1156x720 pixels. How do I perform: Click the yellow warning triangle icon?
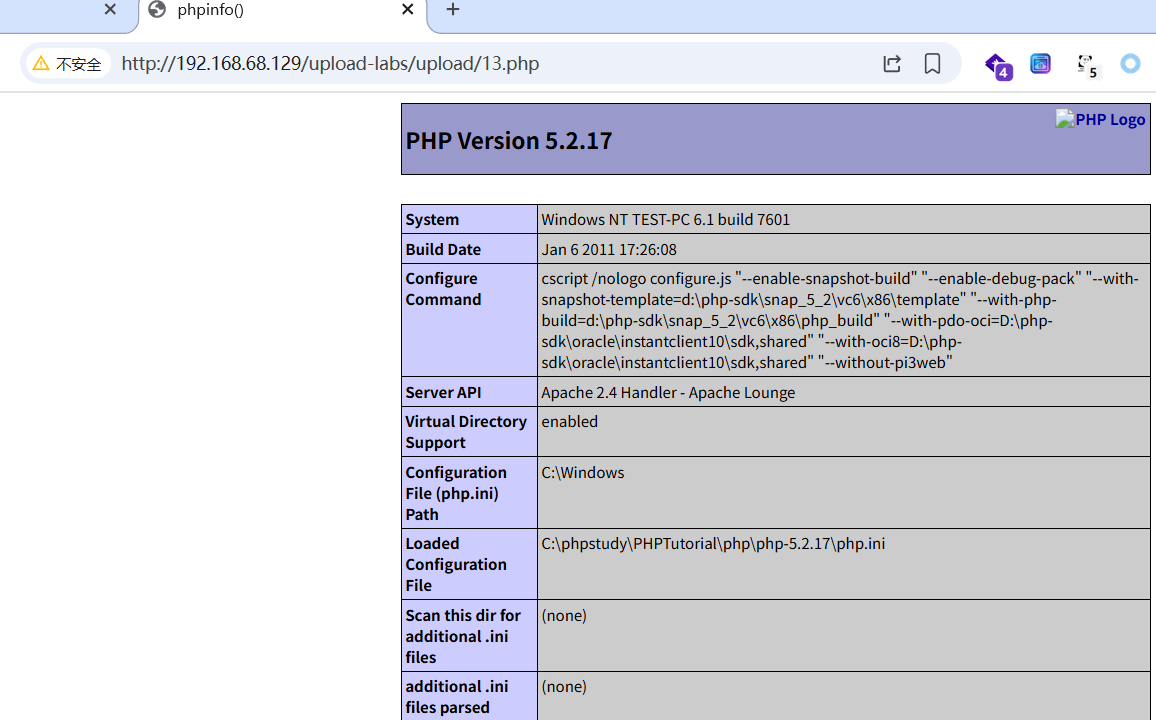[x=41, y=63]
